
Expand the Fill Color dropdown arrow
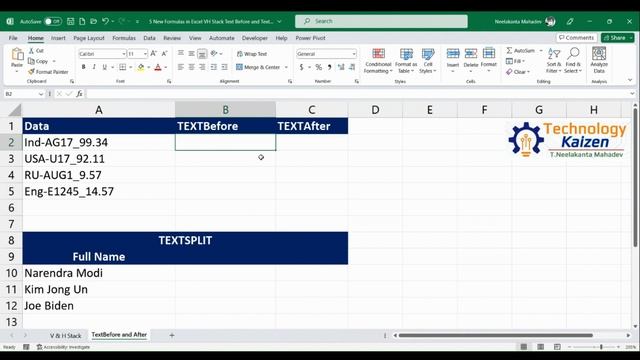149,67
